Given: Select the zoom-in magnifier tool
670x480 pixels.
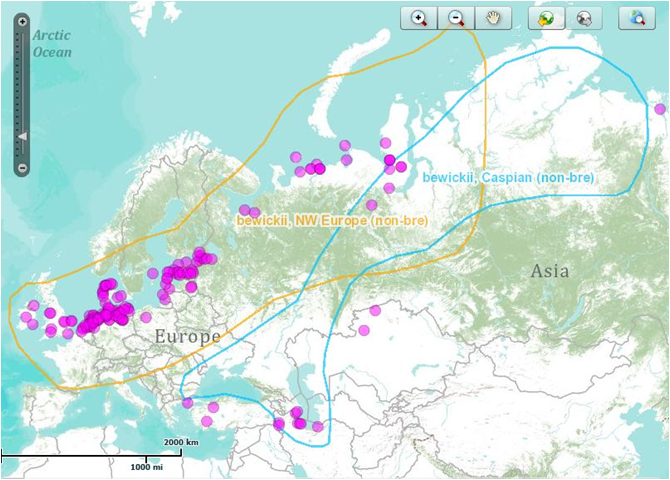Looking at the screenshot, I should coord(419,18).
